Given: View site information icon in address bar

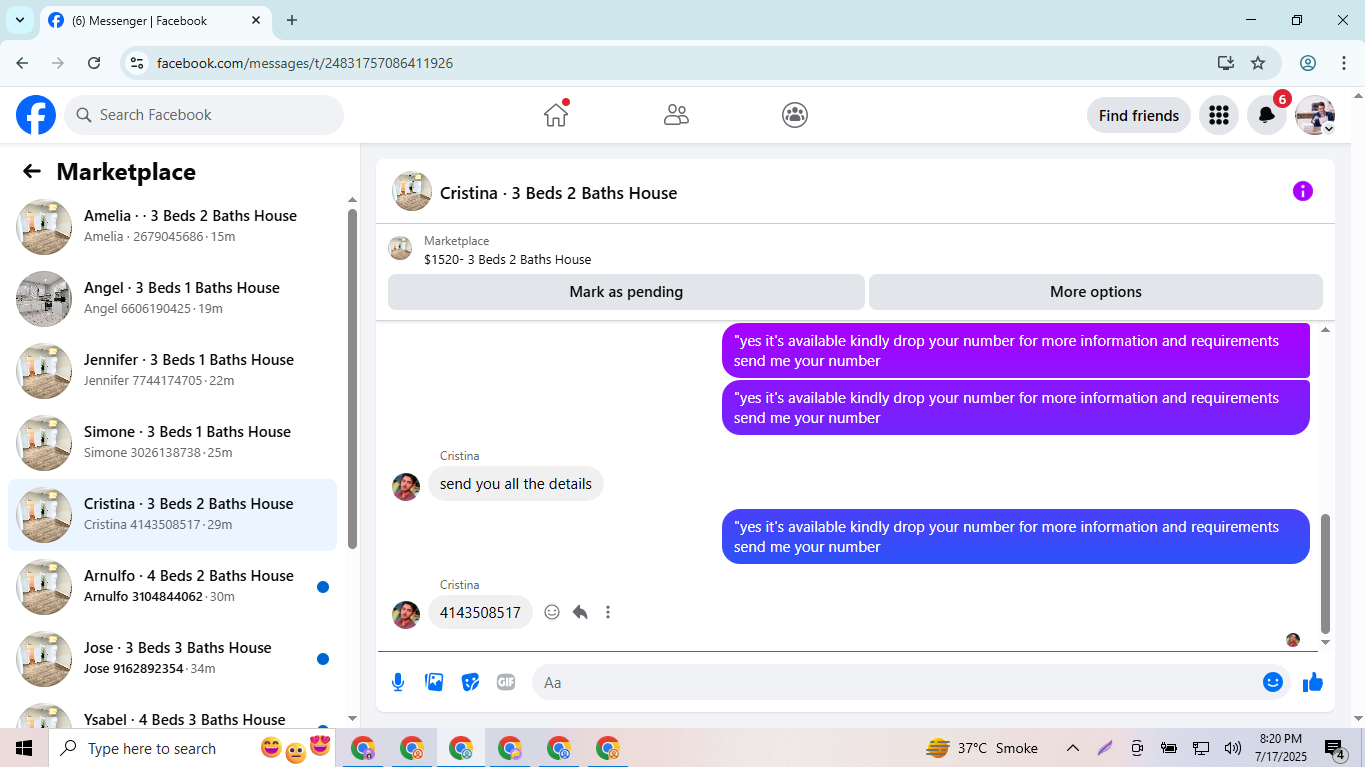Looking at the screenshot, I should coord(138,63).
